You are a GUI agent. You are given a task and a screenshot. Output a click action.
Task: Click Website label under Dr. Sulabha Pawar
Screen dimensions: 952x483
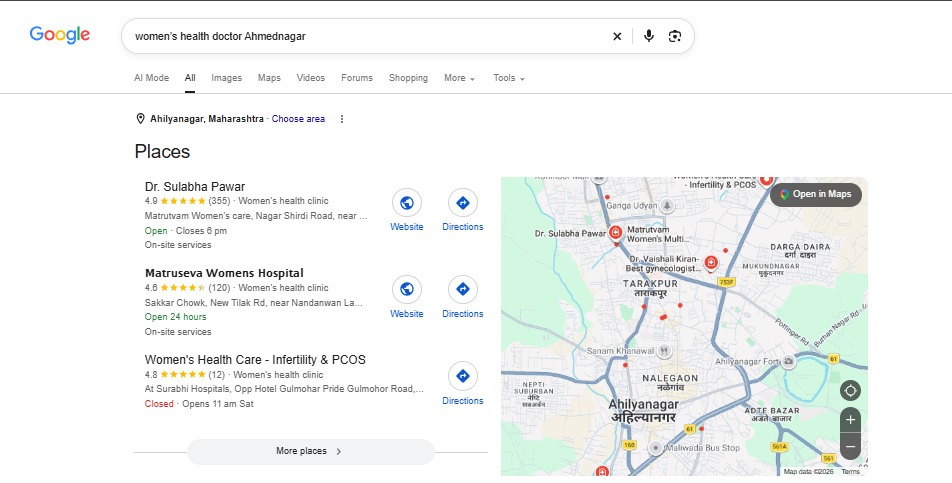point(407,227)
